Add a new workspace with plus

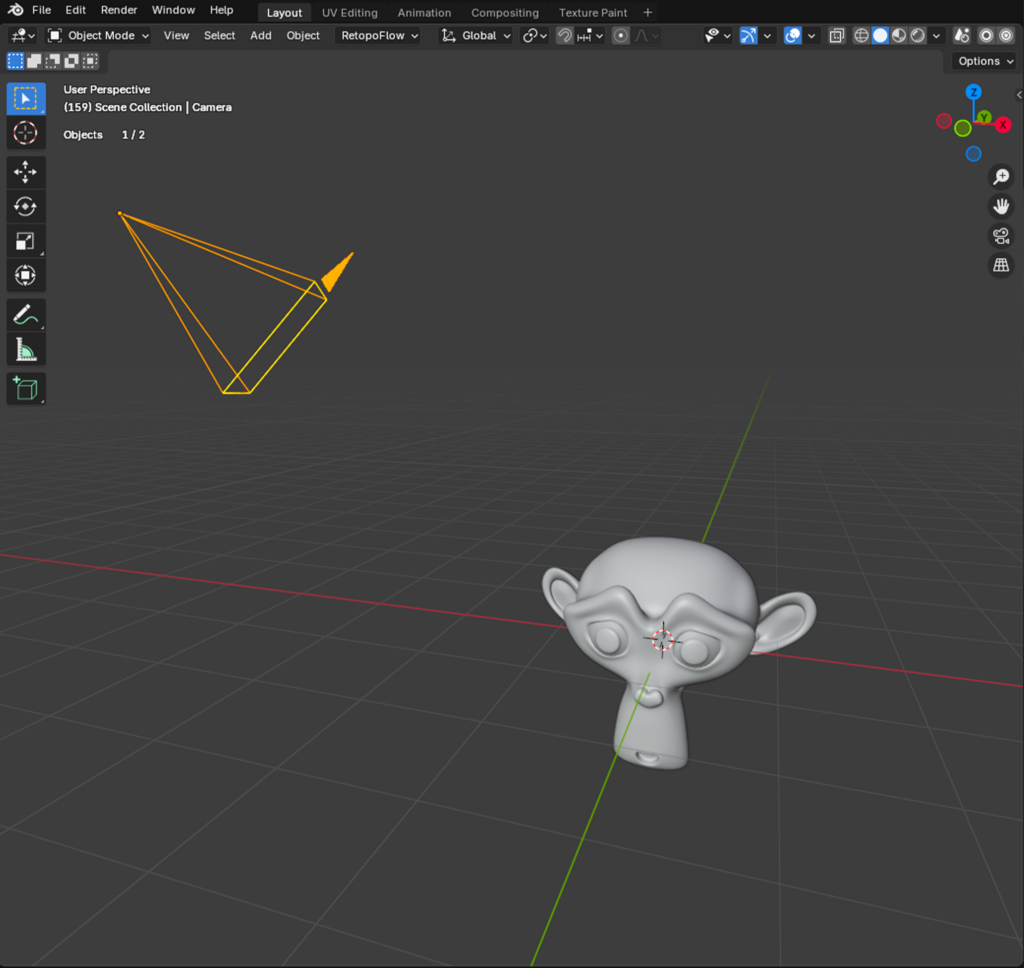coord(647,12)
